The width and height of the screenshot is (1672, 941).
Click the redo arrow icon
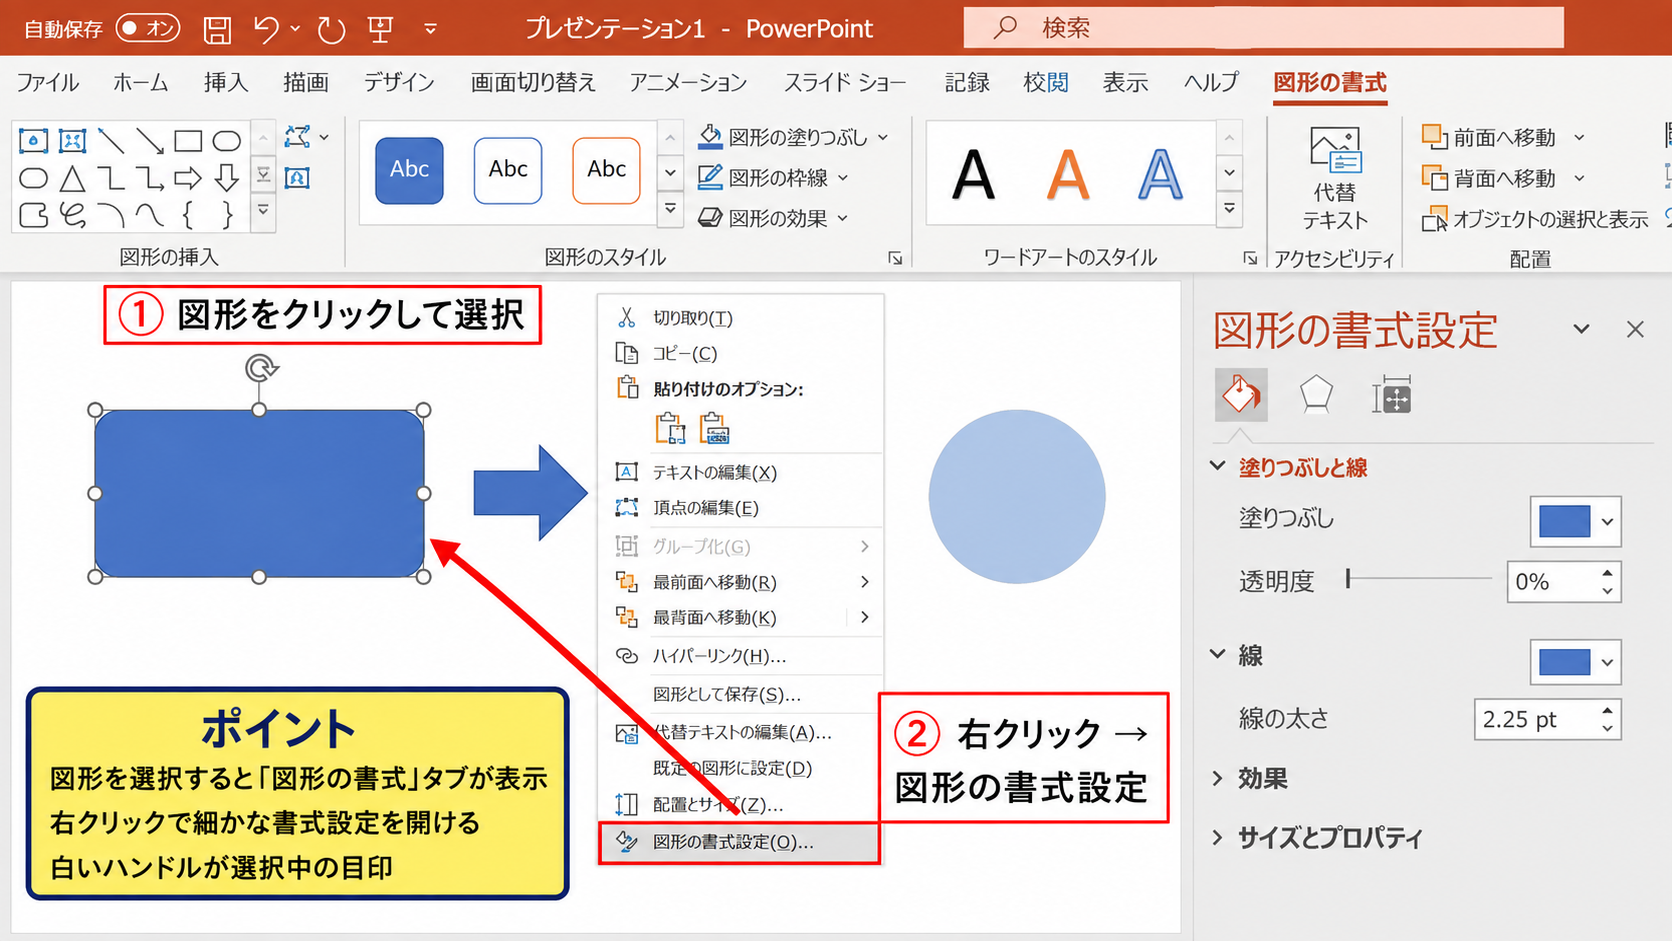coord(331,29)
